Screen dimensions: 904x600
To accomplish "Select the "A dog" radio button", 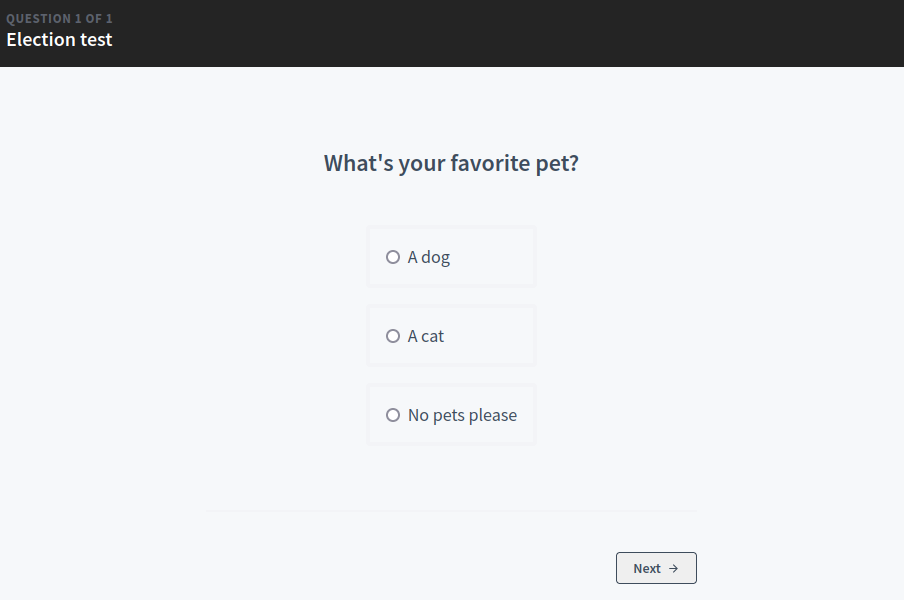I will coord(393,257).
